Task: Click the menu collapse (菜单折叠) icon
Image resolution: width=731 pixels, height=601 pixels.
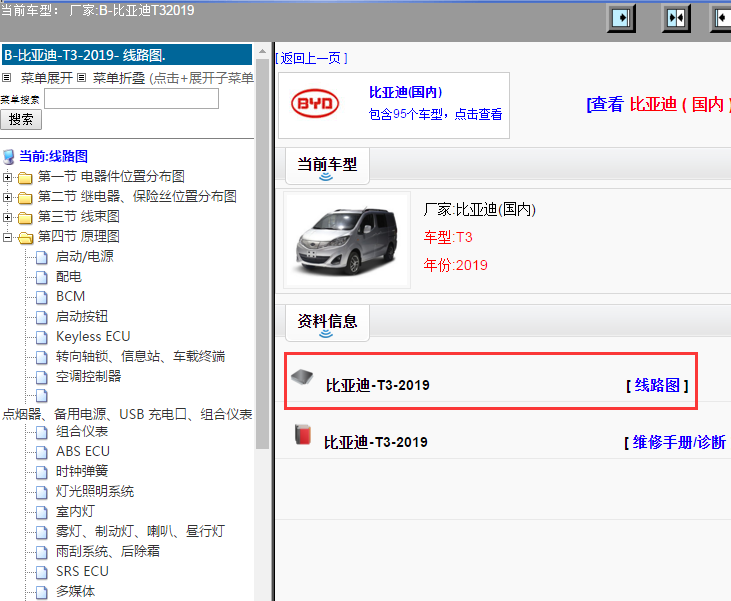Action: (x=82, y=78)
